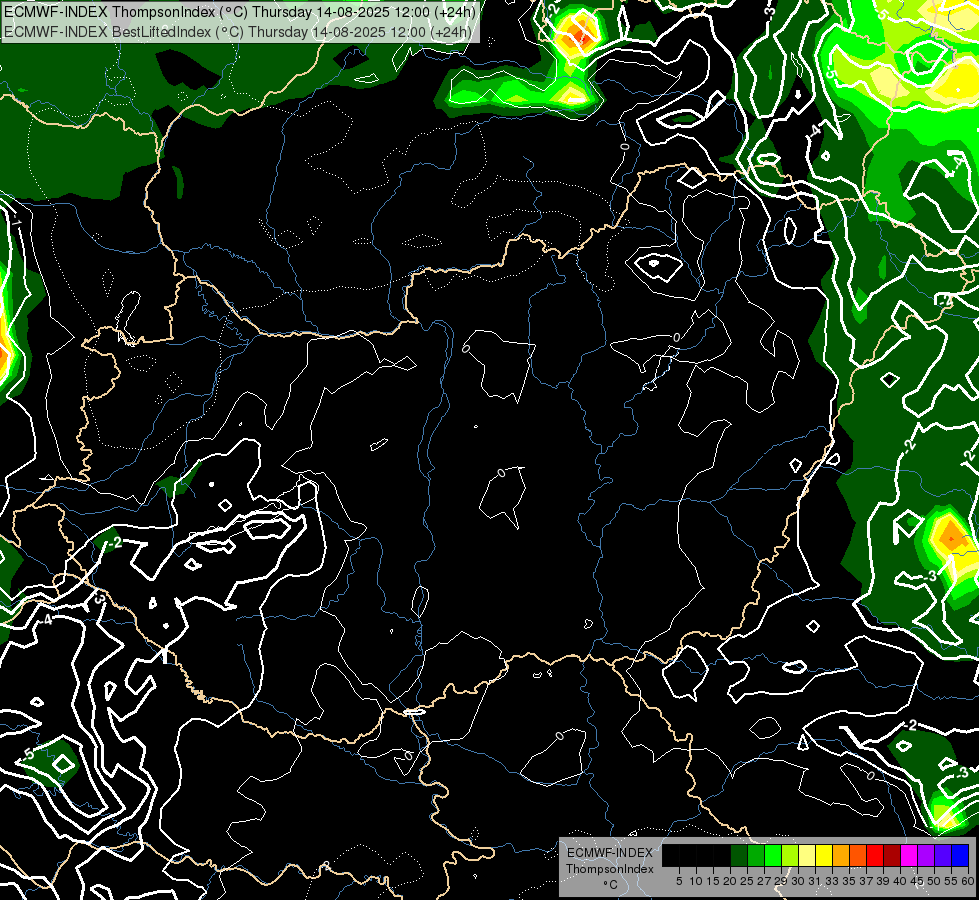The width and height of the screenshot is (979, 900).
Task: Click the legend tick label 33
Action: pos(832,881)
